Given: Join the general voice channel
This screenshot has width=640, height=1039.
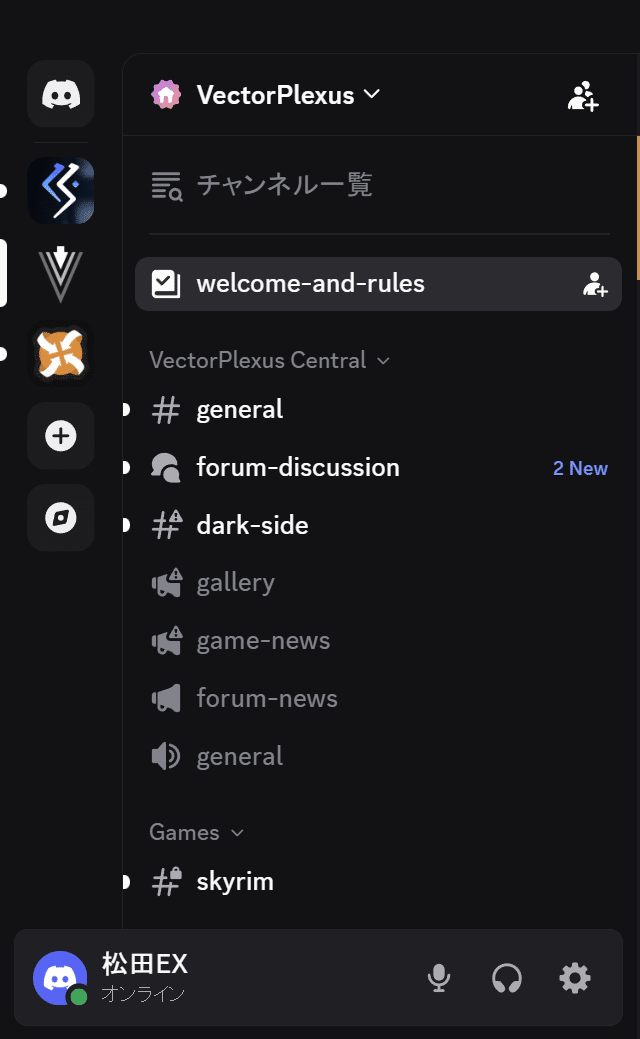Looking at the screenshot, I should click(240, 757).
